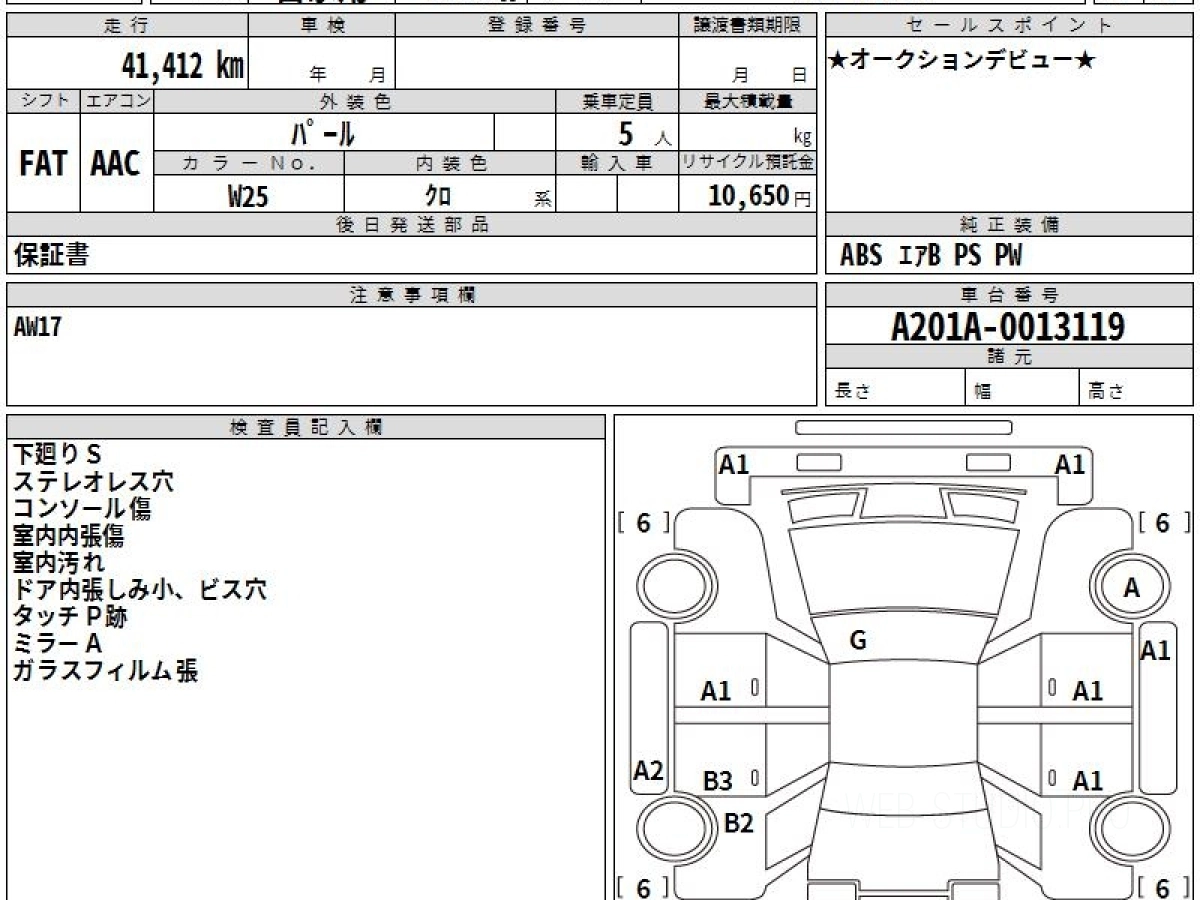
Task: Click the wheel circle marked A
Action: point(1130,589)
